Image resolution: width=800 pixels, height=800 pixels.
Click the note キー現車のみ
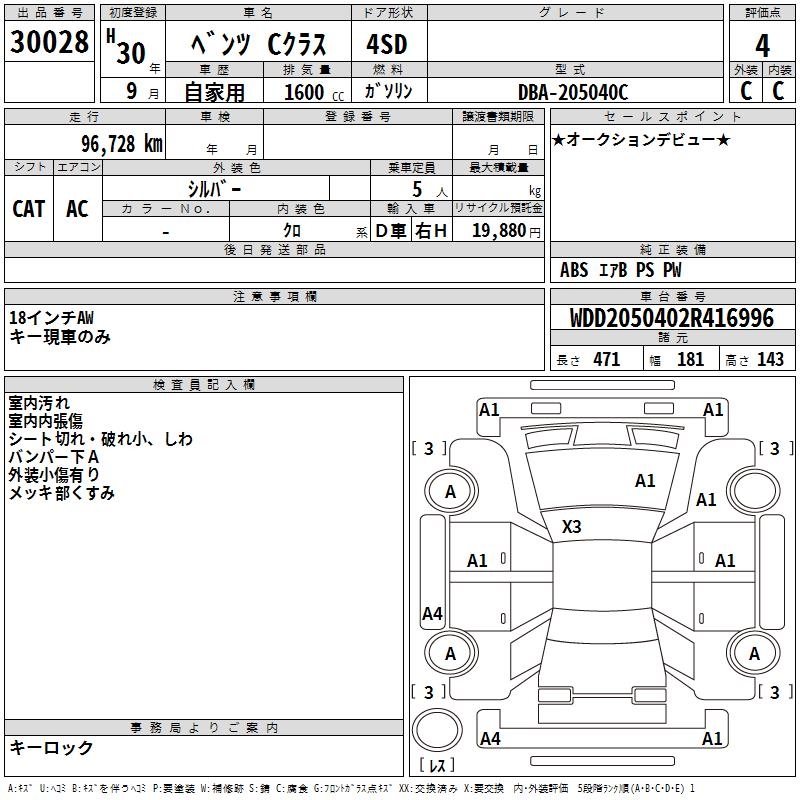(x=60, y=337)
